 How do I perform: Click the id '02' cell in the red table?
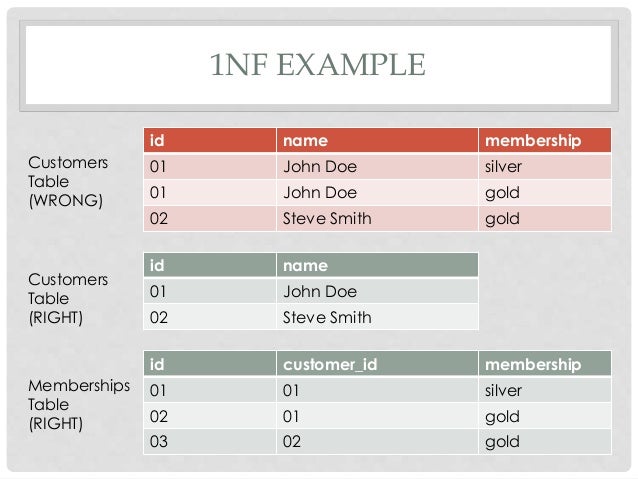(x=210, y=219)
